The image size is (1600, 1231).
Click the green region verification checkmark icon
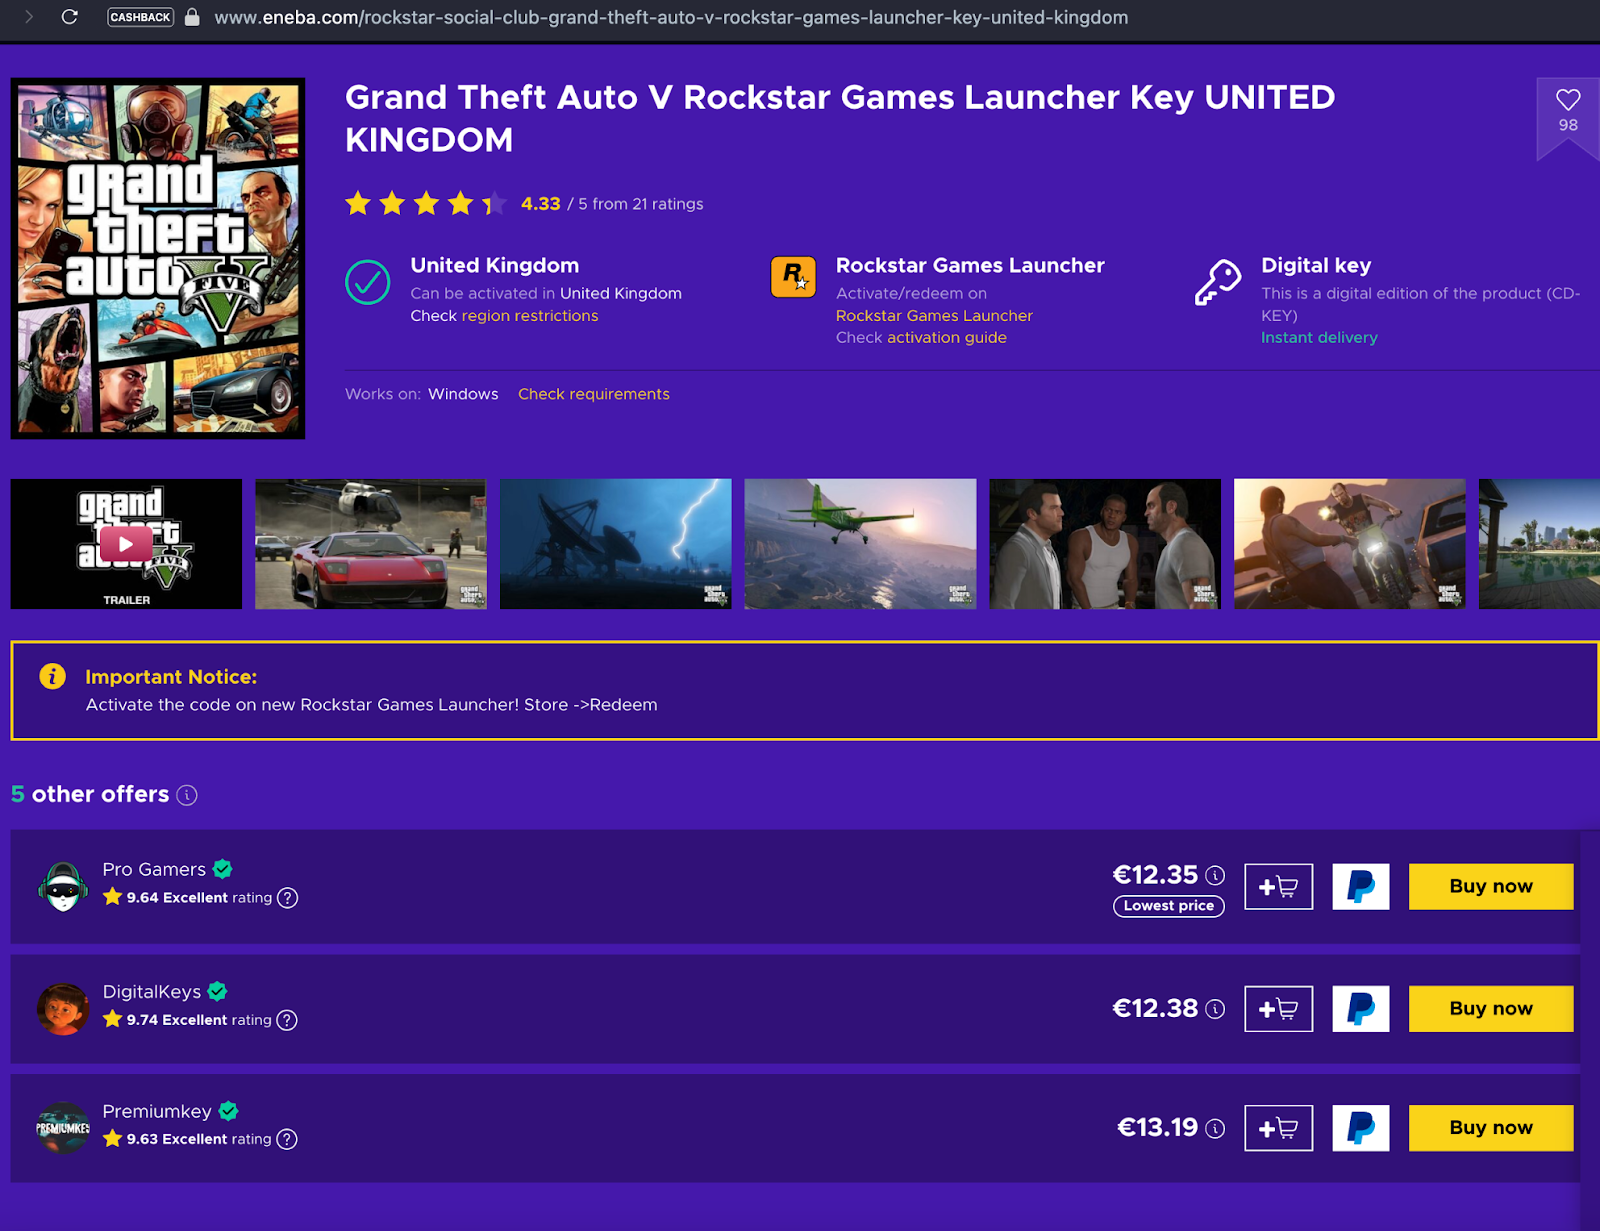367,283
